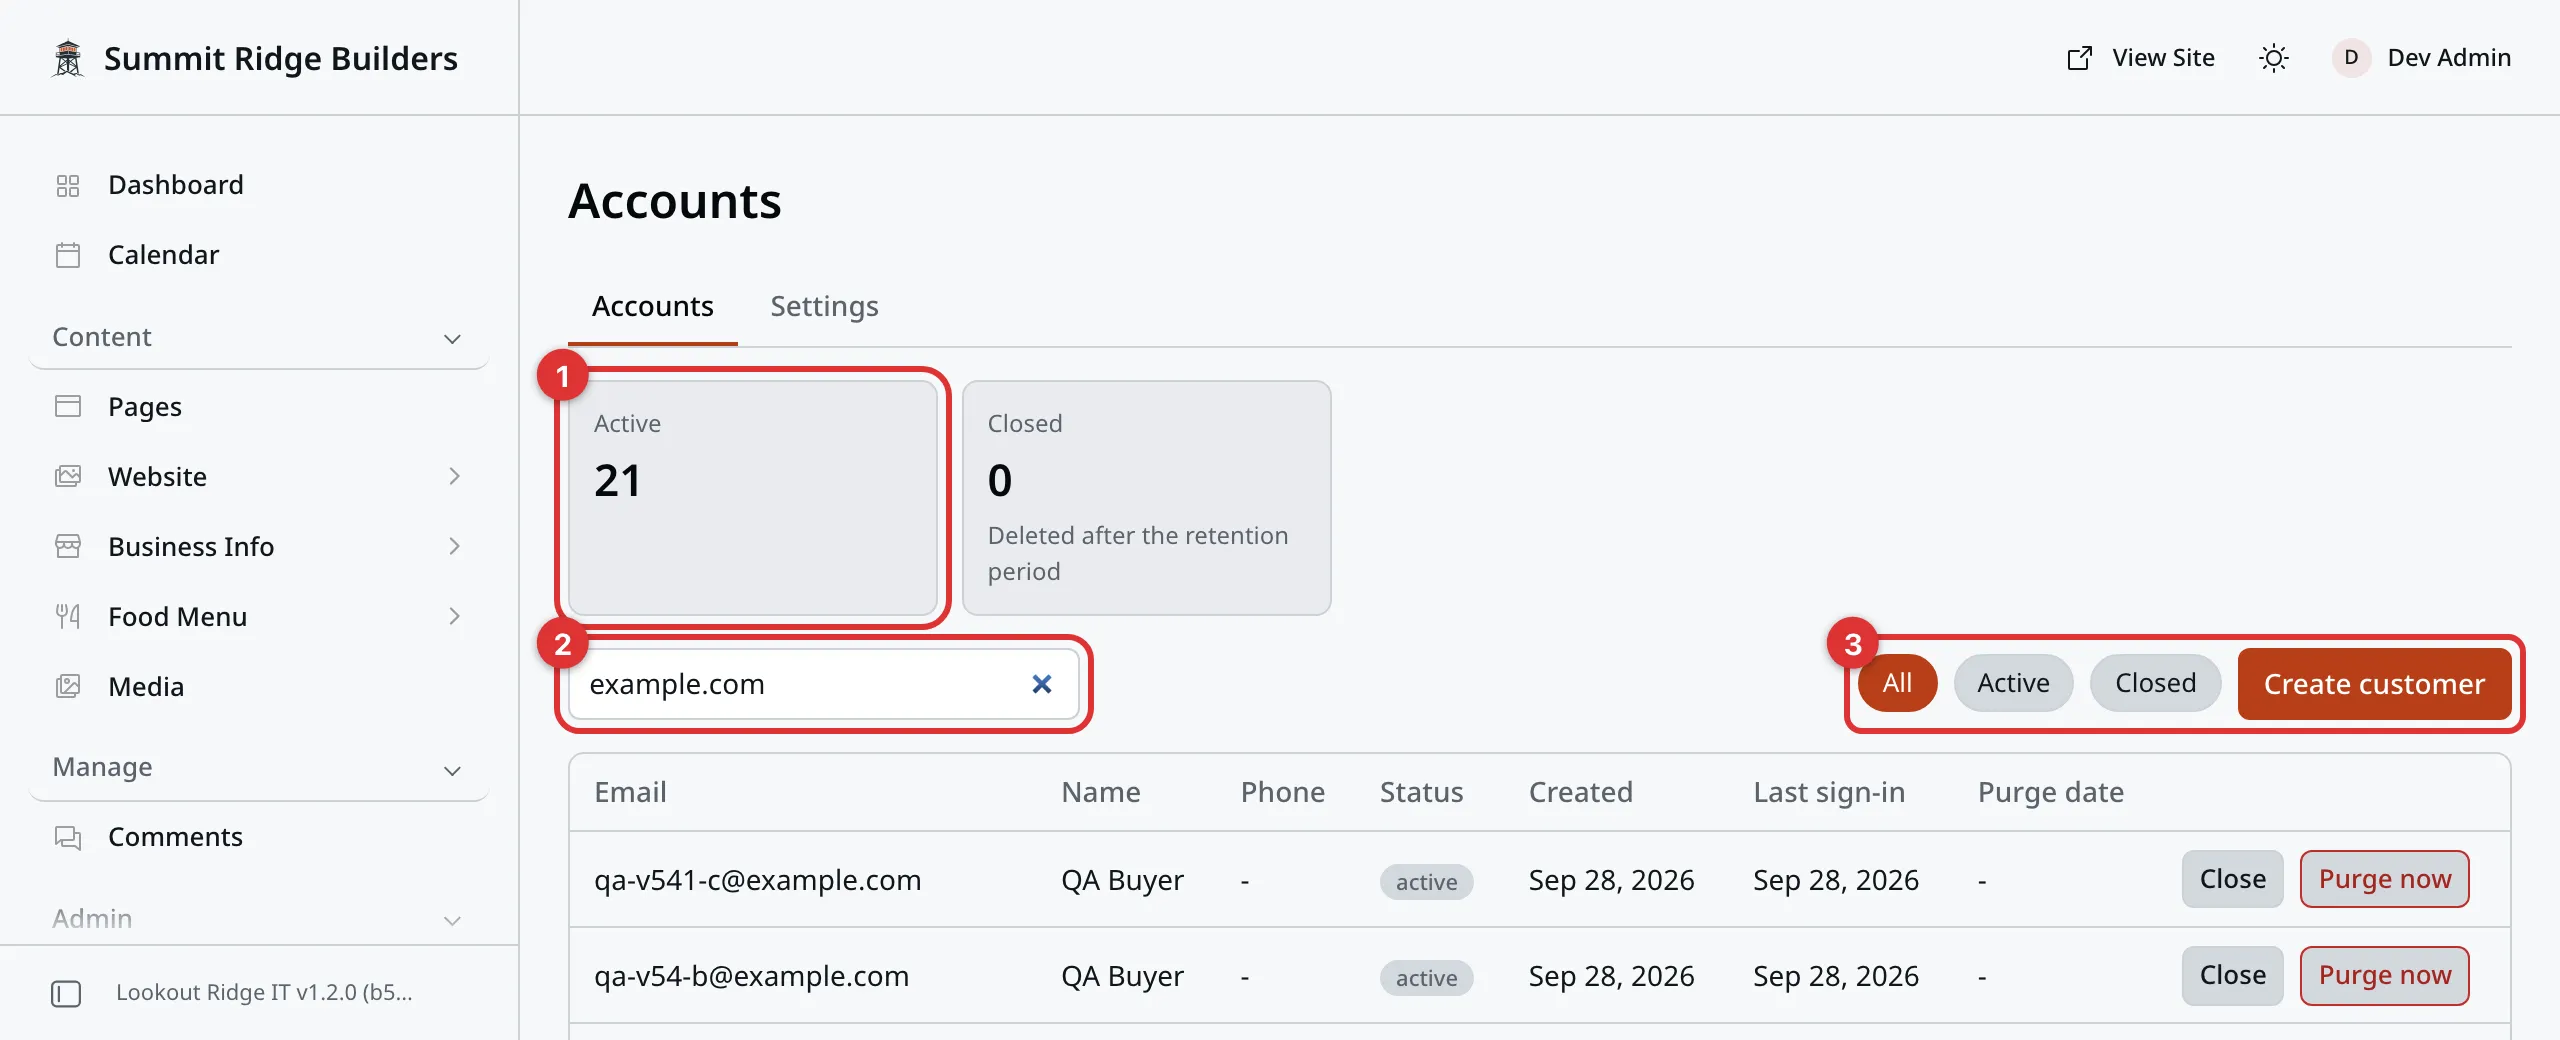Collapse the Content section
Viewport: 2560px width, 1040px height.
click(452, 338)
